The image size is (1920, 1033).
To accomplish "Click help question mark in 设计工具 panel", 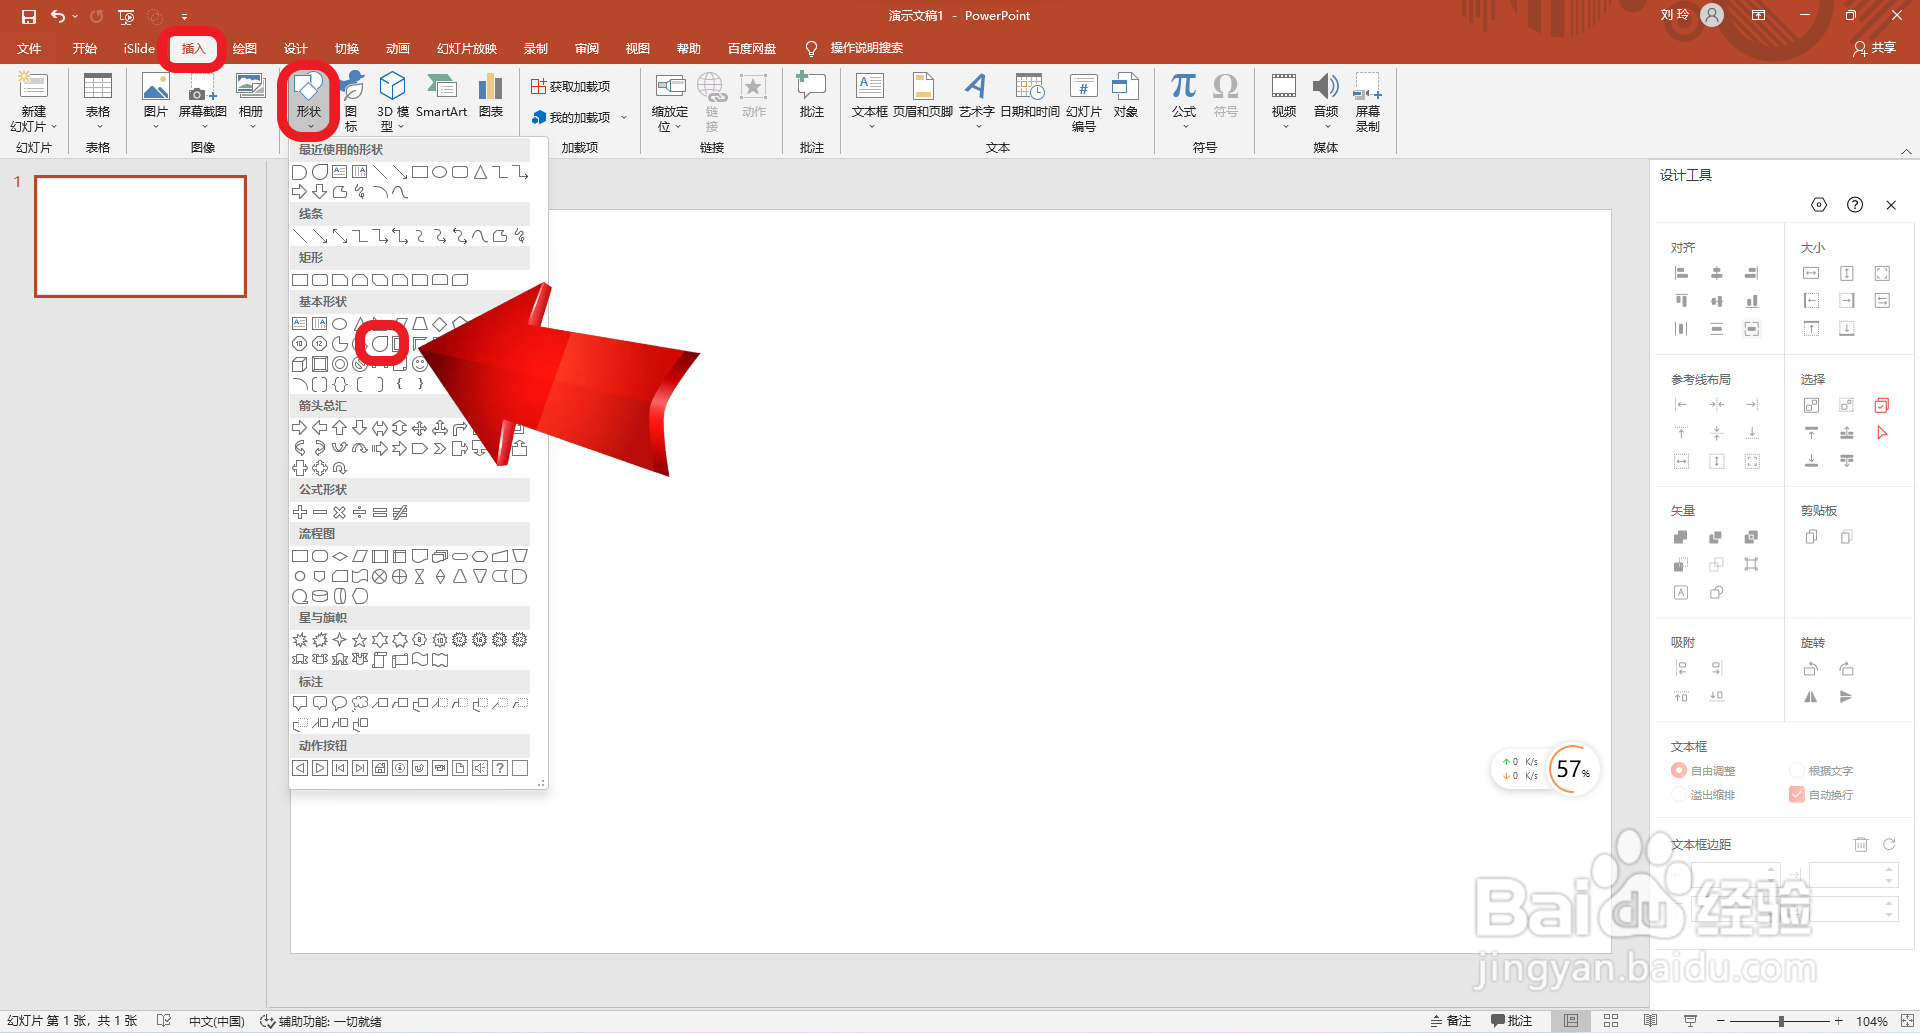I will [1855, 205].
